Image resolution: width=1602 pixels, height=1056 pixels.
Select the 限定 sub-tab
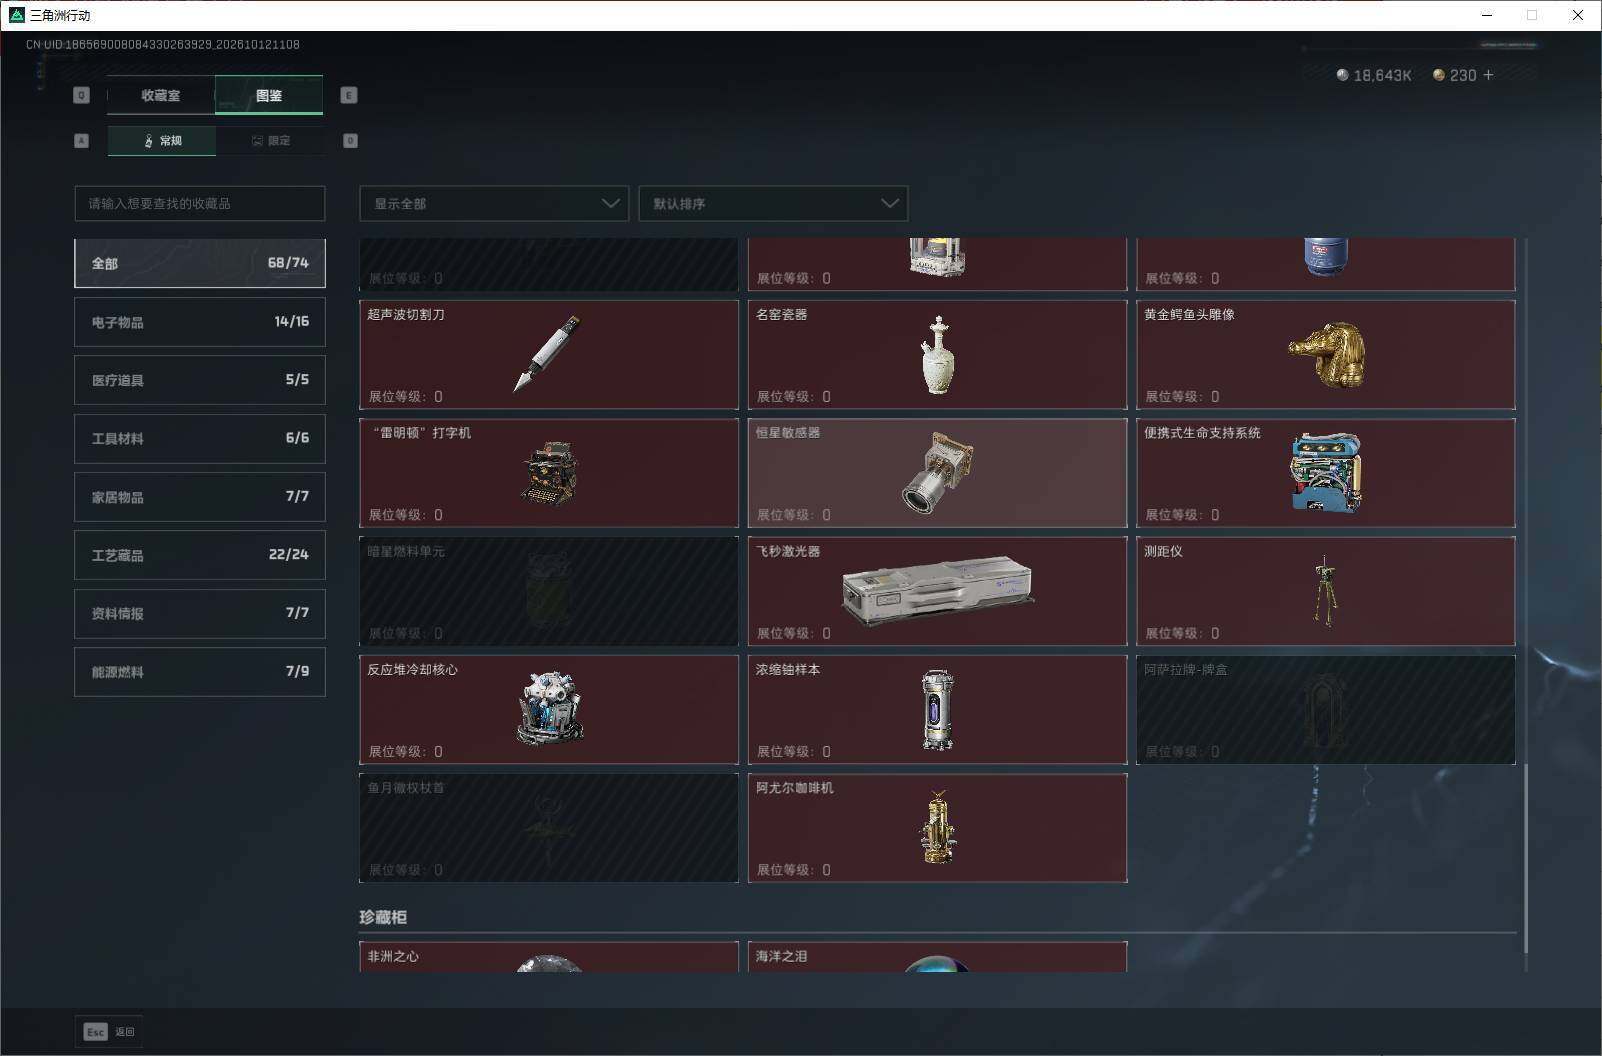tap(270, 141)
